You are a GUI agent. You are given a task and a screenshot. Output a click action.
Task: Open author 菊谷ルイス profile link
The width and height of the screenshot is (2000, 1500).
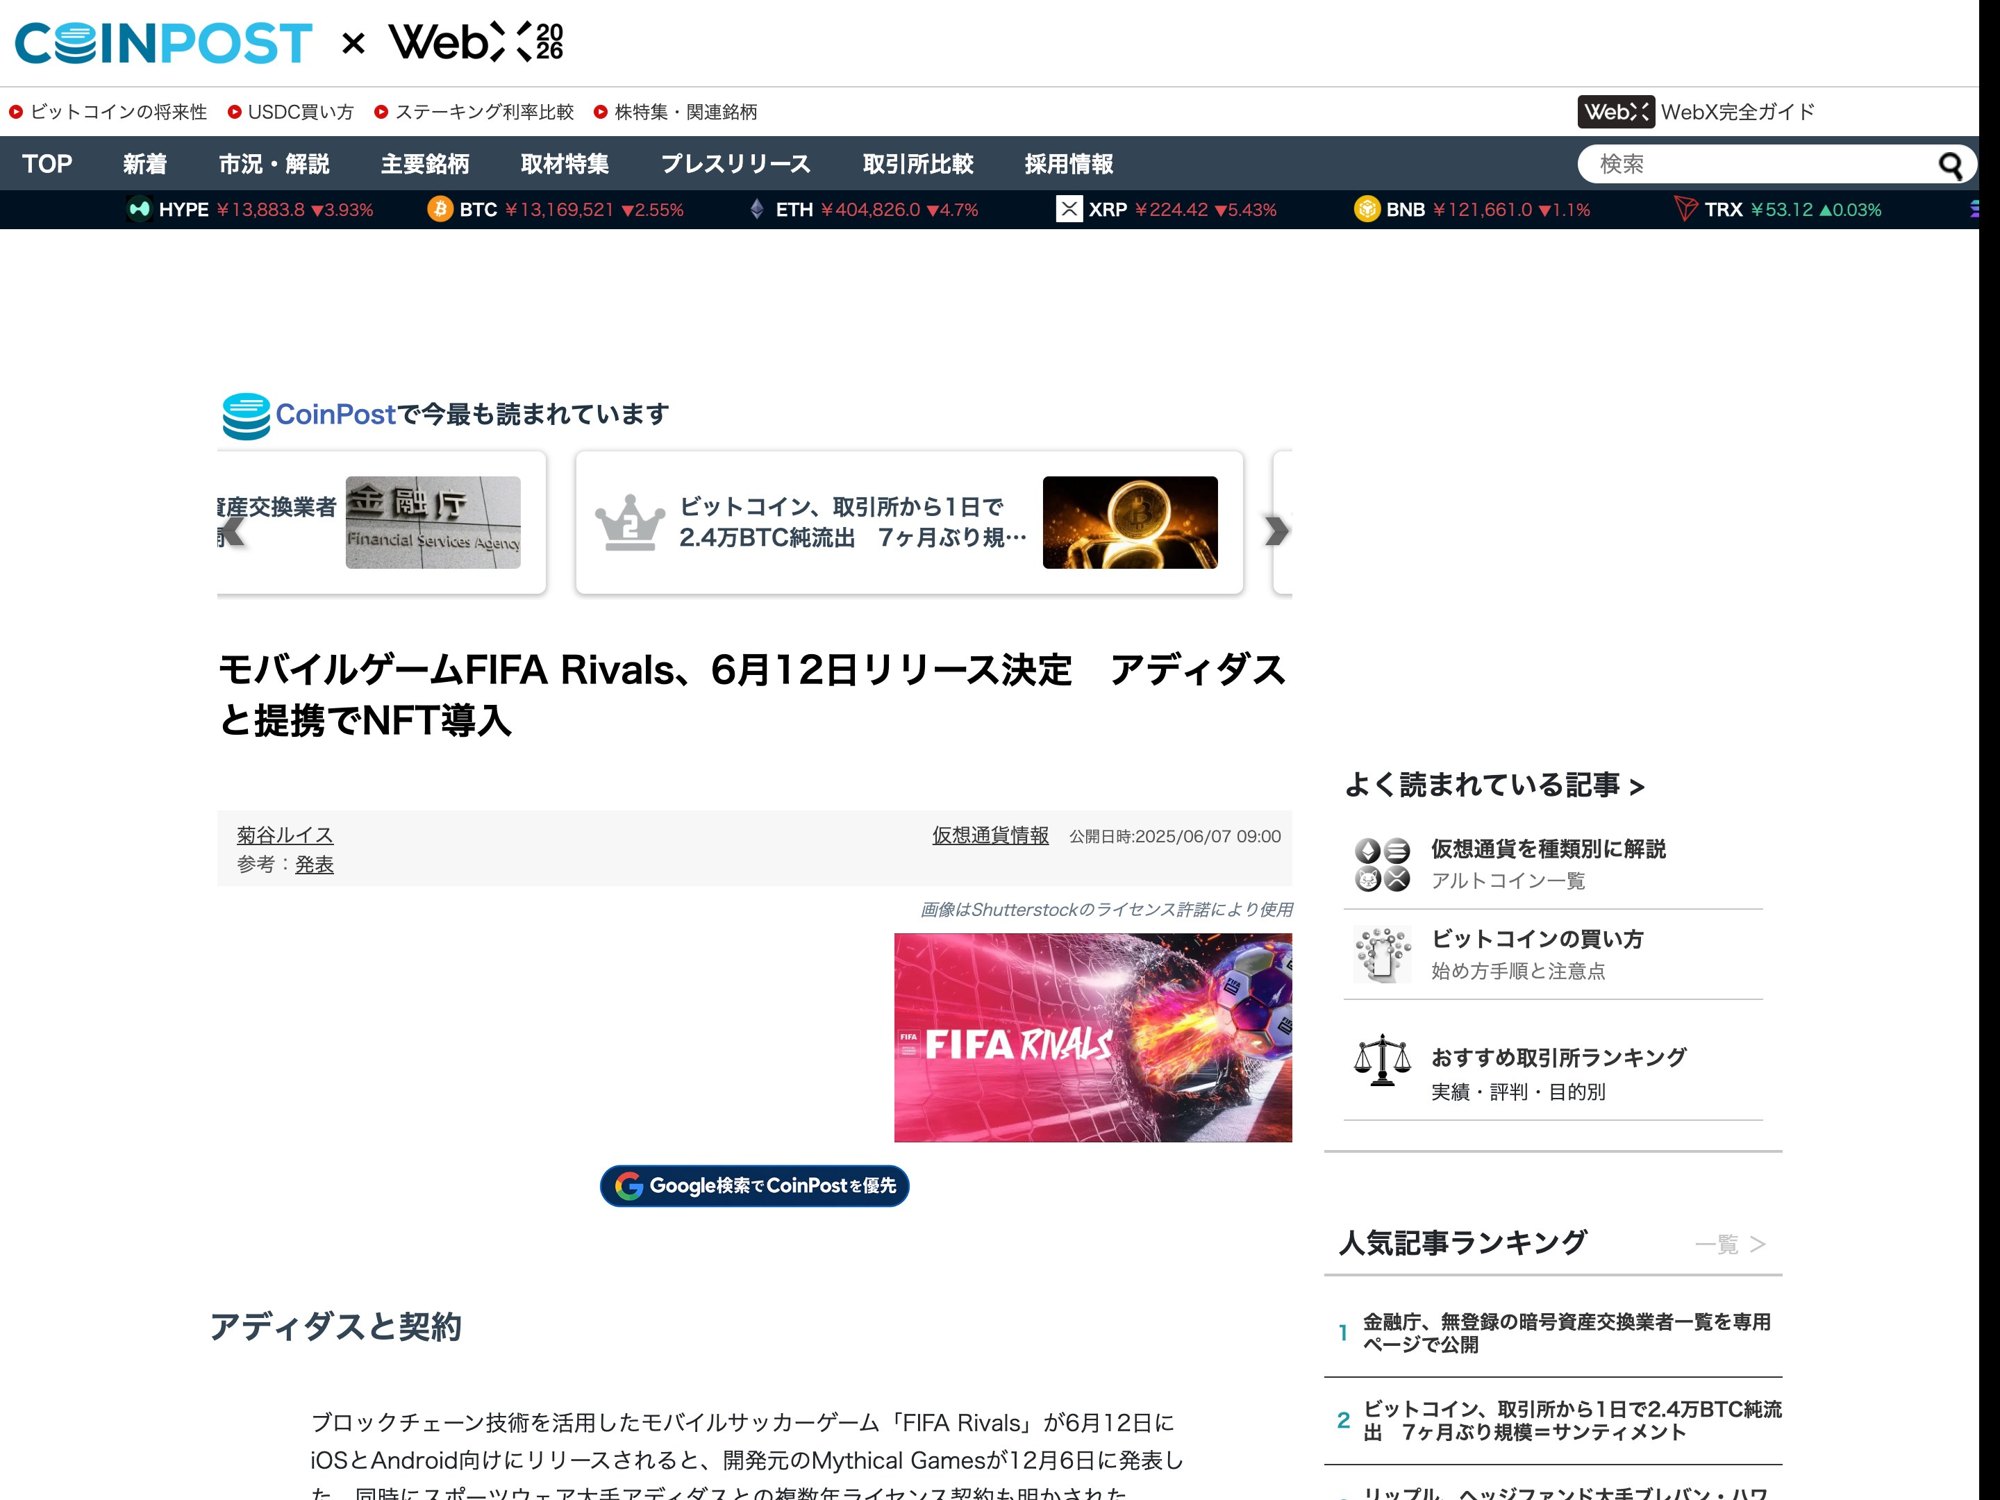click(x=285, y=835)
